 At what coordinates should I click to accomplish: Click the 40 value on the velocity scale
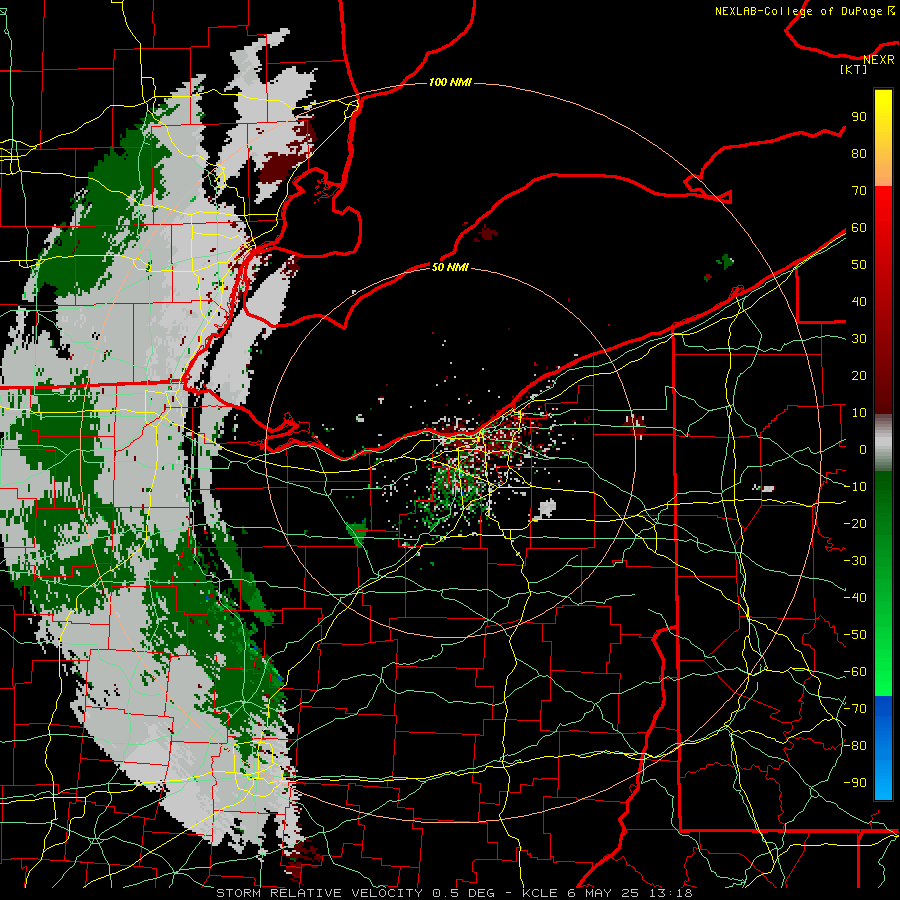(859, 302)
